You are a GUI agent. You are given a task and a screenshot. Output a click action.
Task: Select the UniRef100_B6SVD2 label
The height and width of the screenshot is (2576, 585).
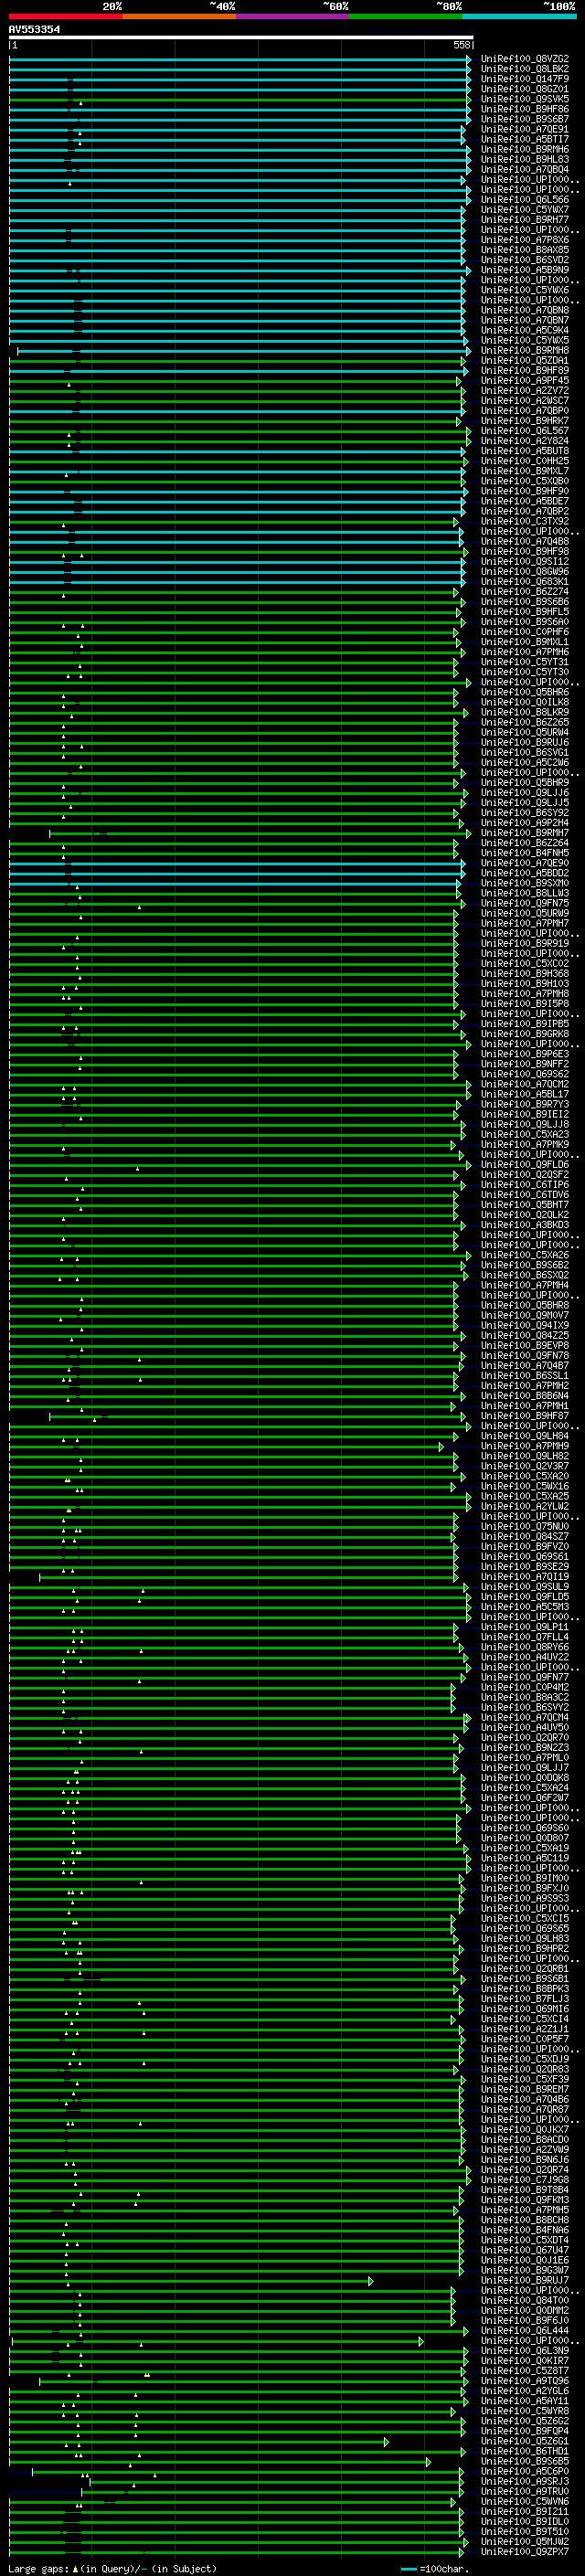(525, 260)
